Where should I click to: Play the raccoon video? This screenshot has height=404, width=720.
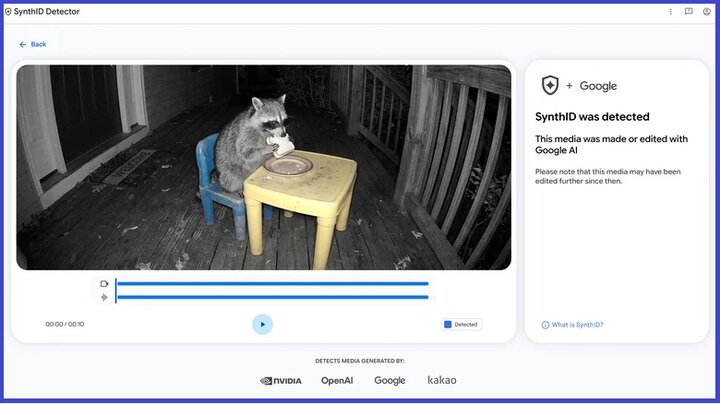coord(263,324)
